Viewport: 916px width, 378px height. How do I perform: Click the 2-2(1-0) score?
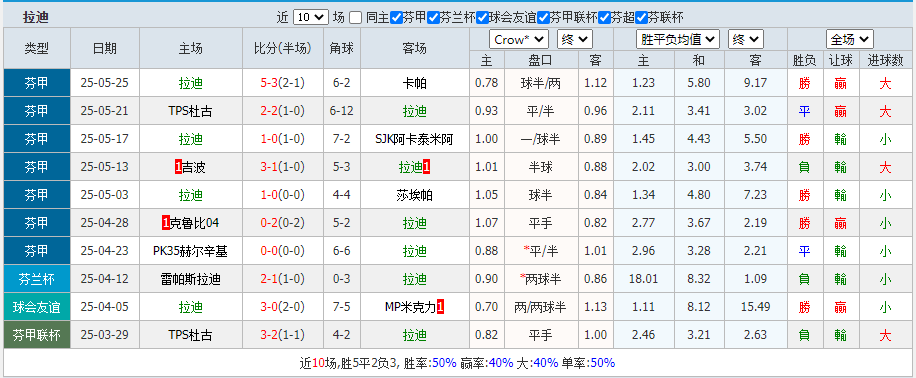click(x=283, y=111)
